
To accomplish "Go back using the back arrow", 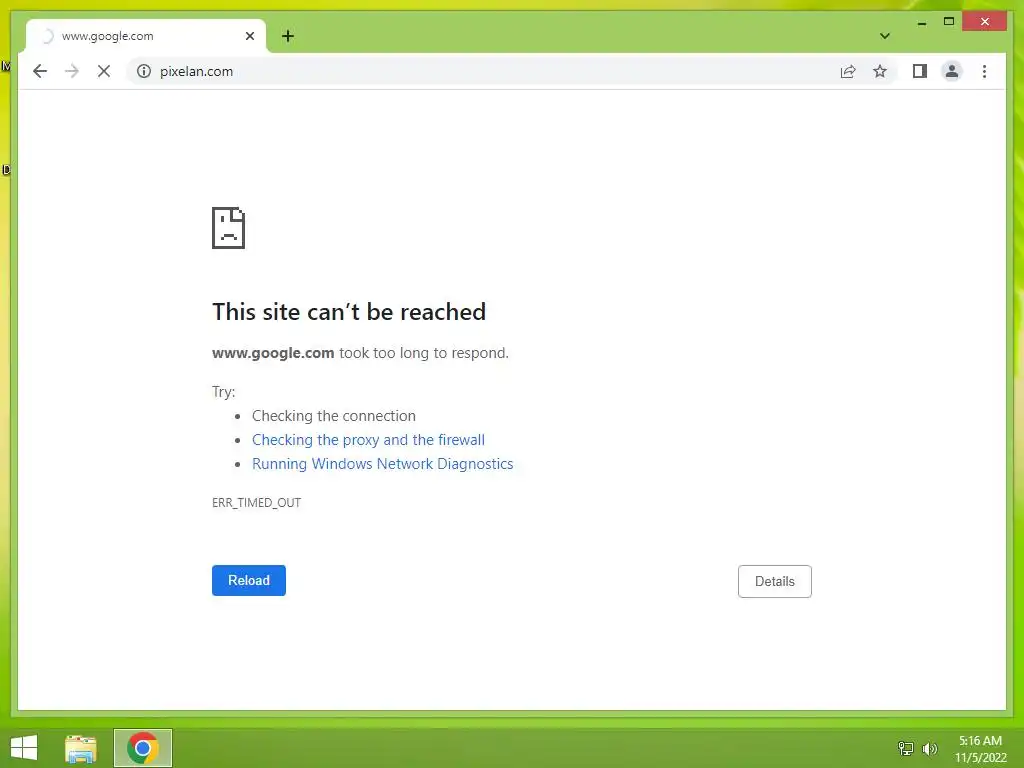I will point(40,71).
